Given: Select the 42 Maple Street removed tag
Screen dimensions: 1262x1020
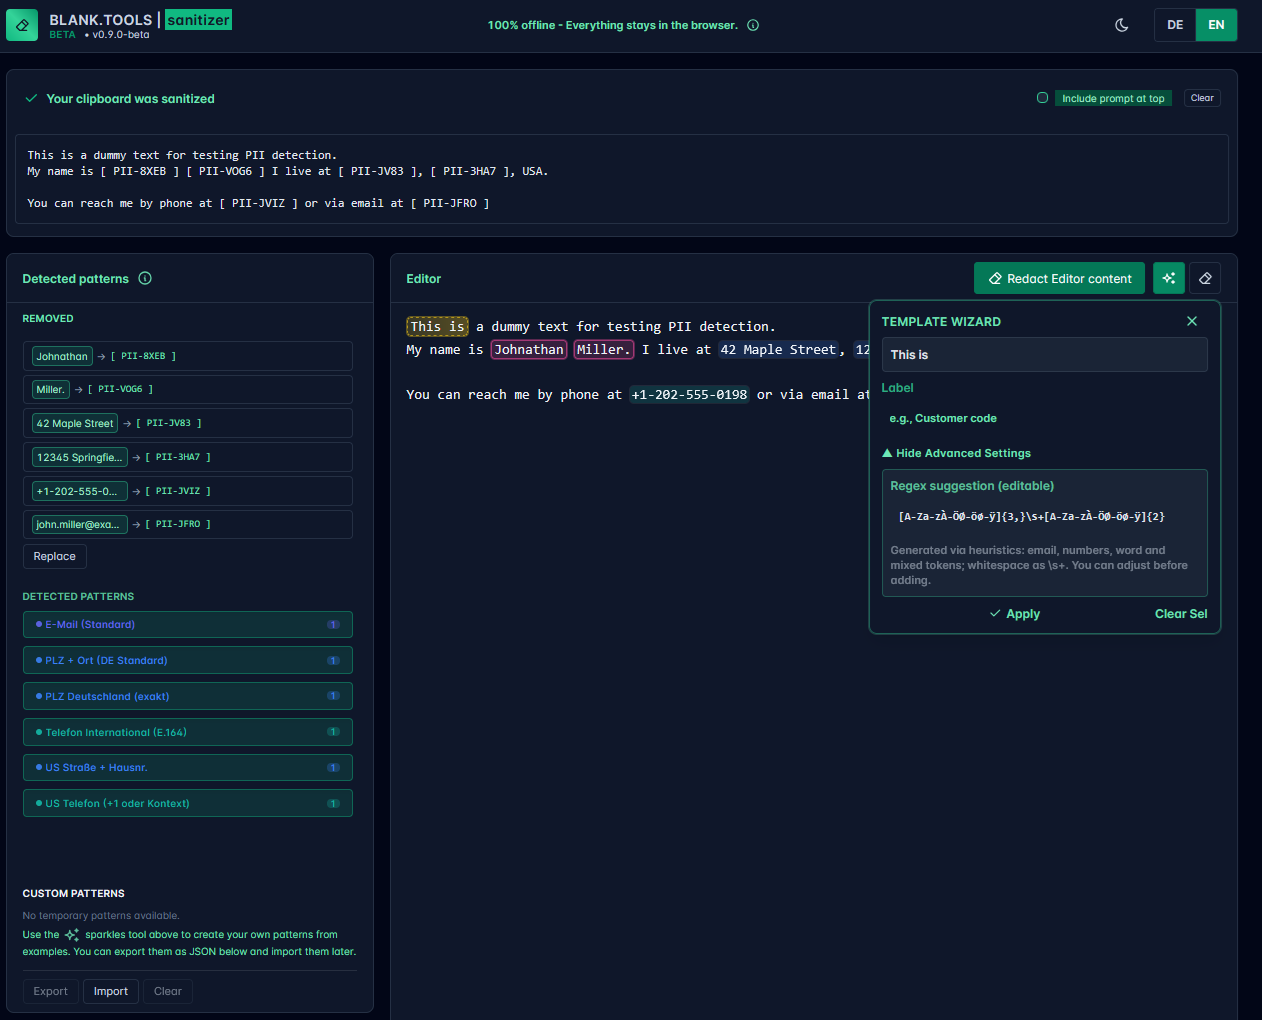Looking at the screenshot, I should [x=75, y=423].
